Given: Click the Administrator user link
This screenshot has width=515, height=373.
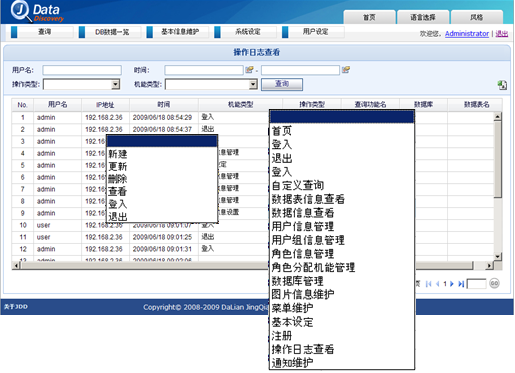Looking at the screenshot, I should (467, 34).
